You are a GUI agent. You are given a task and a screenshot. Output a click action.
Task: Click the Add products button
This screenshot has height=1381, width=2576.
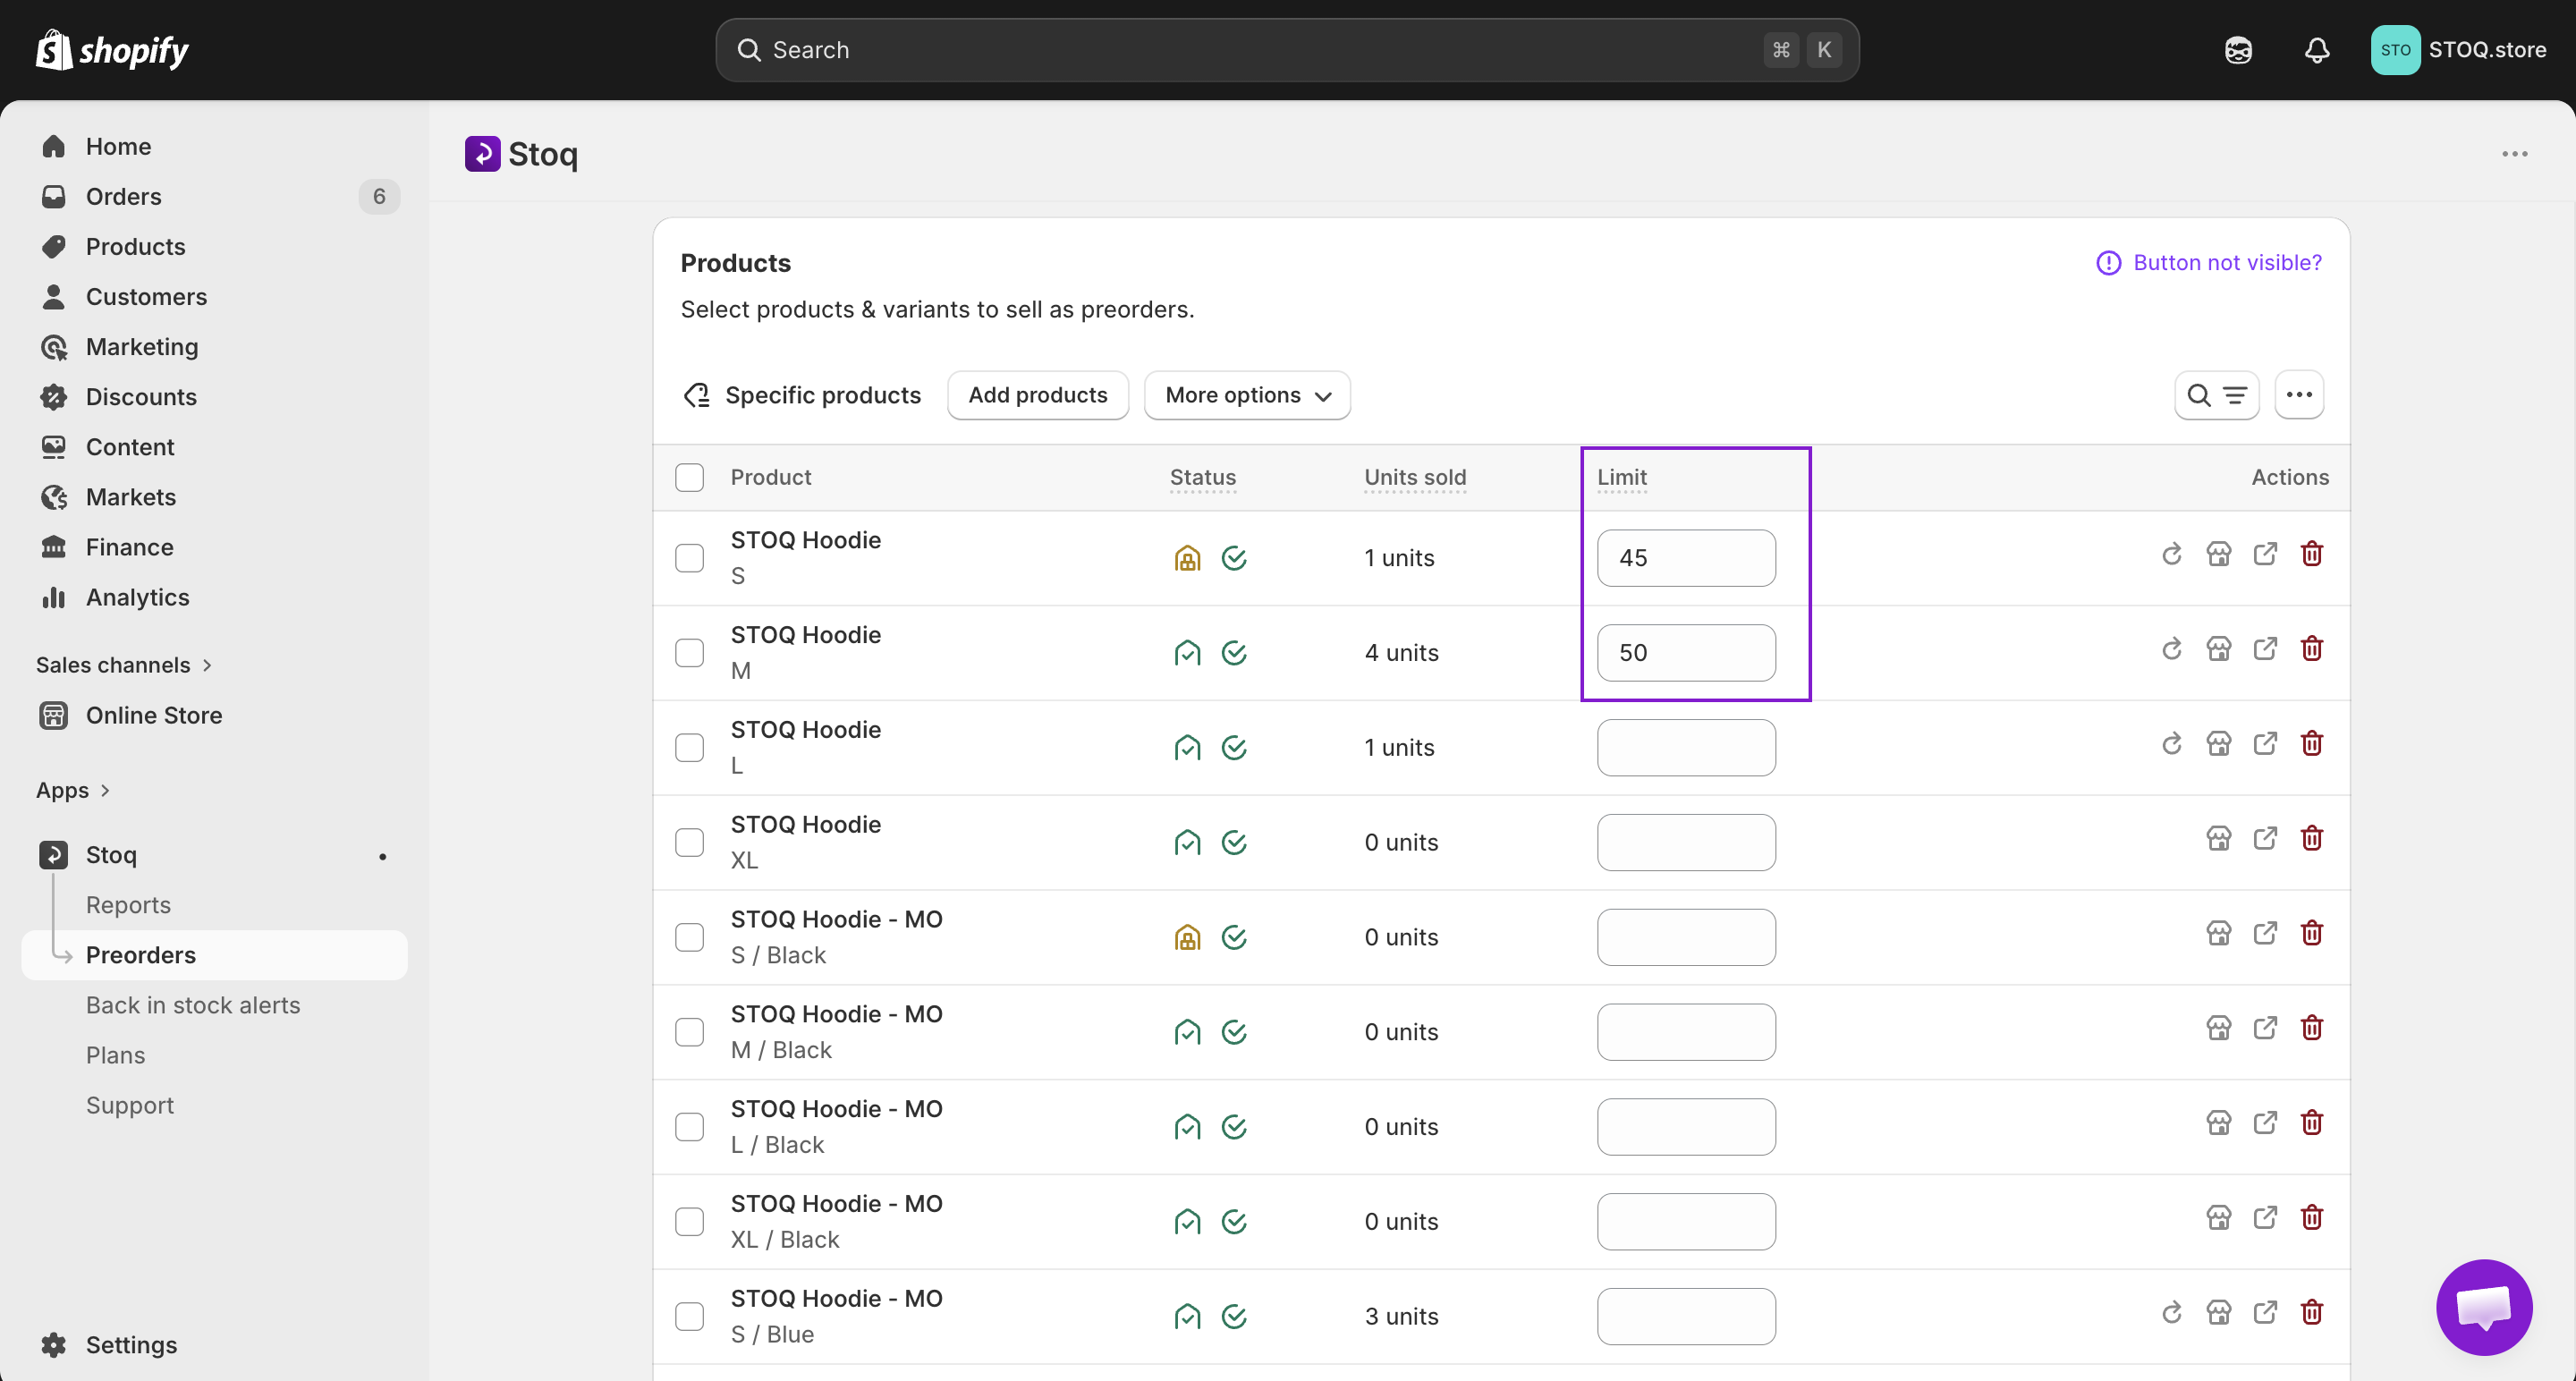1037,395
